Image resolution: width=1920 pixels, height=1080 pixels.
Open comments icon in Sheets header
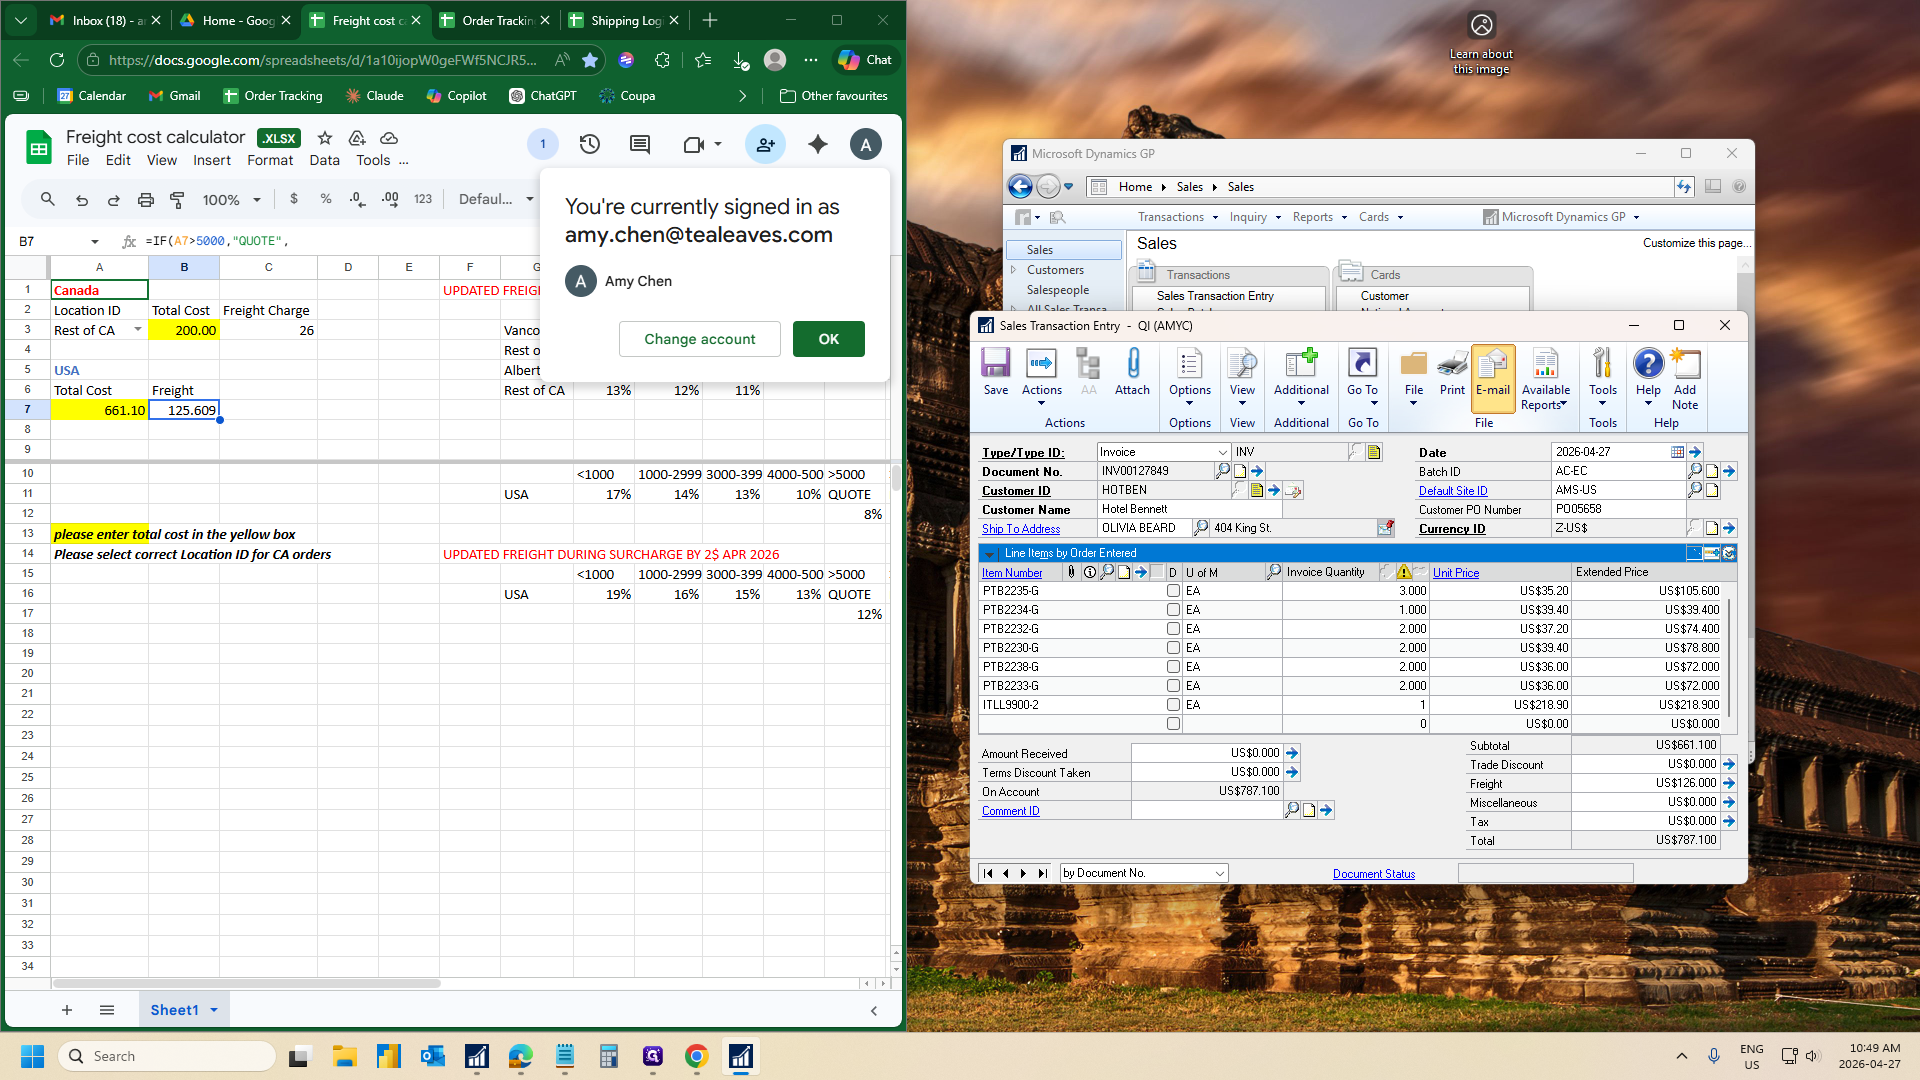coord(640,145)
